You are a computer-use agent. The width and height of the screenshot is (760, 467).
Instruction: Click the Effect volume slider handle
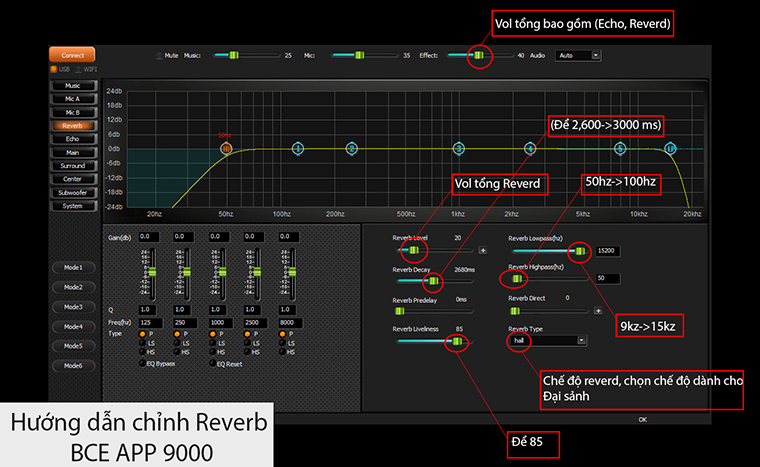click(478, 55)
